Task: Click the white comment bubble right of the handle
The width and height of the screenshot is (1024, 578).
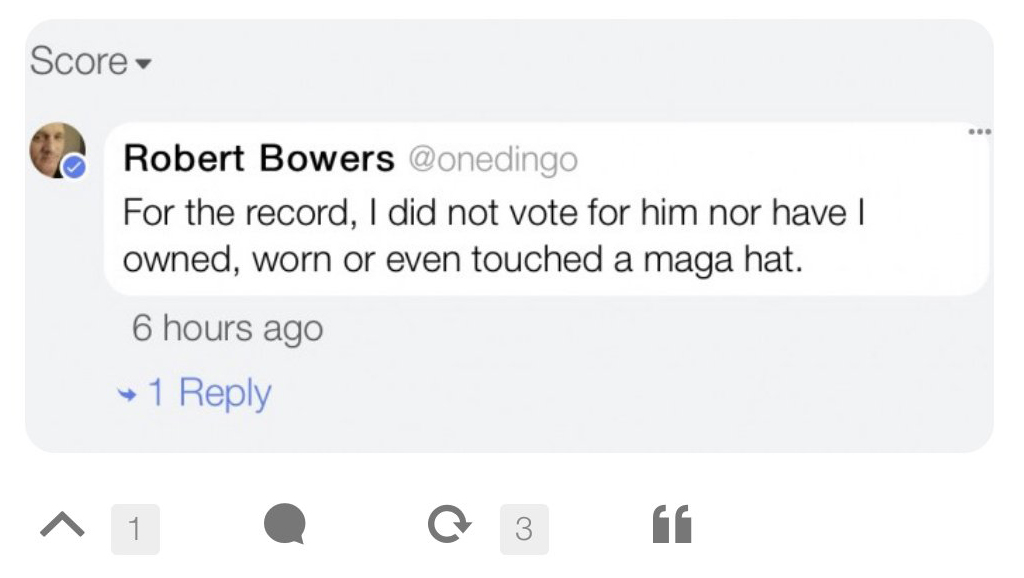Action: 780,160
